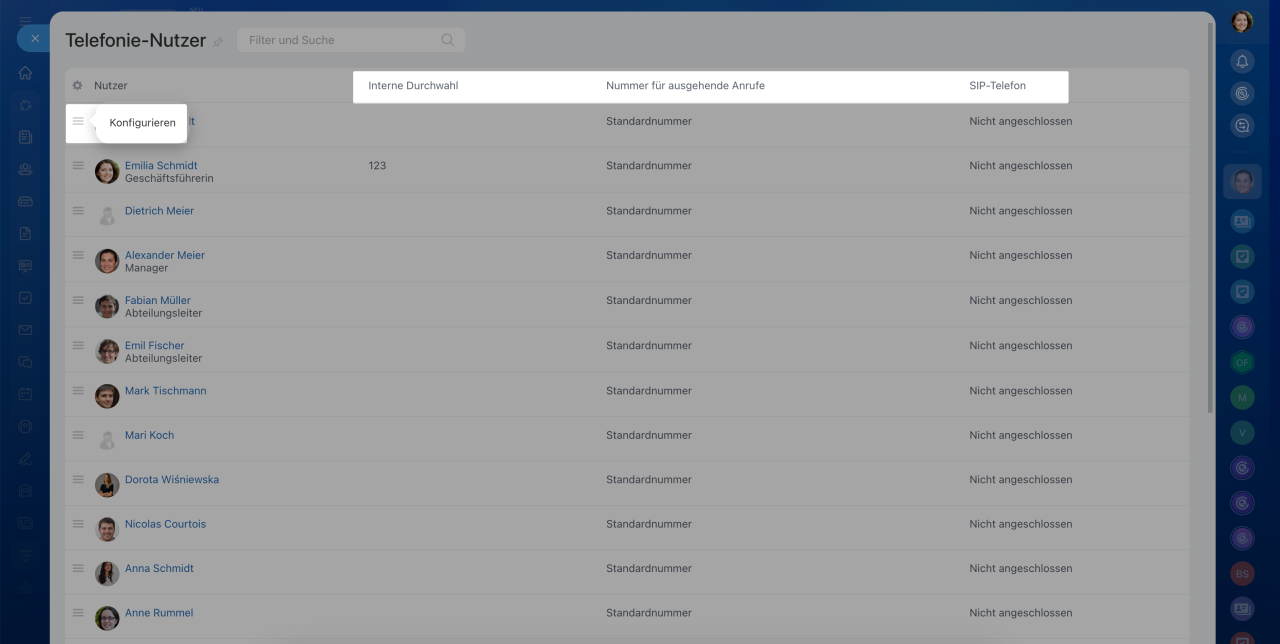Open row menu for Dorota Wiśniewska
The height and width of the screenshot is (644, 1280).
(x=78, y=479)
